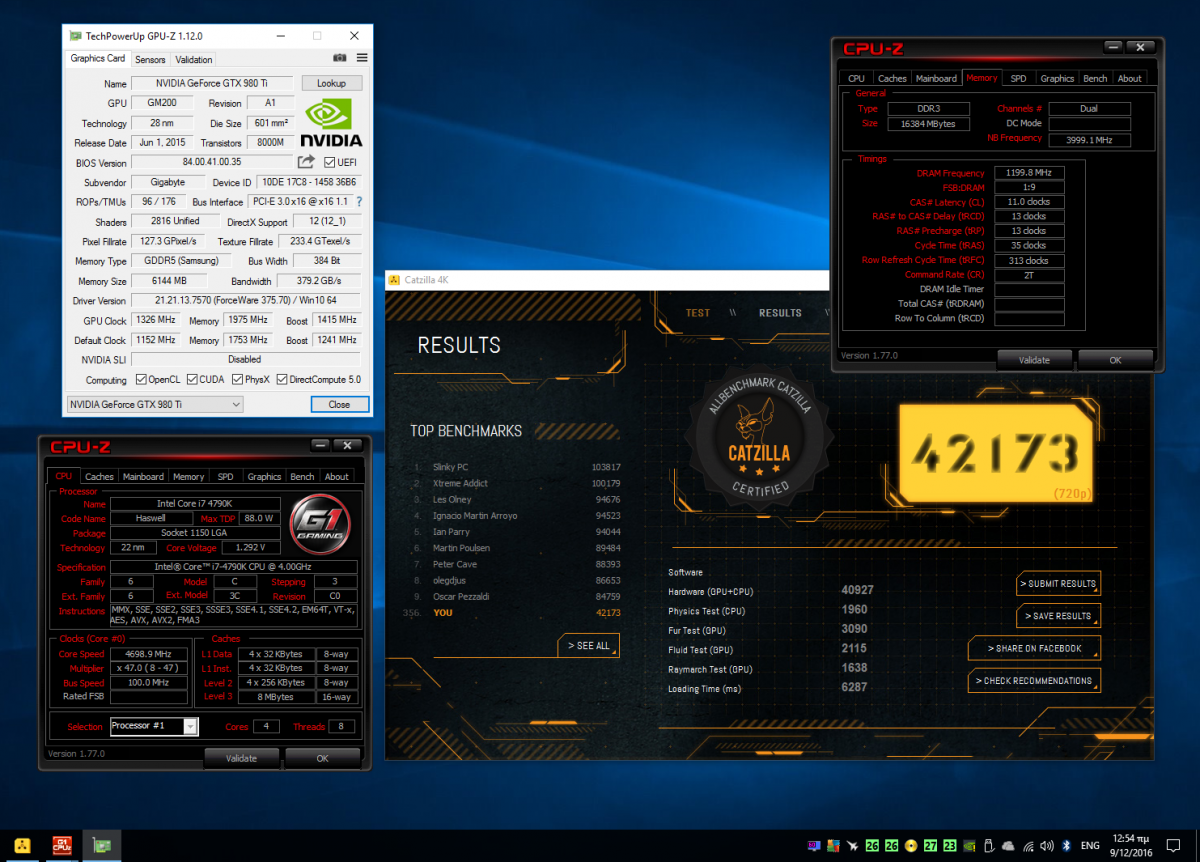Click Validate in CPU-Z CPU window
Screen dimensions: 1200x862
[x=241, y=758]
